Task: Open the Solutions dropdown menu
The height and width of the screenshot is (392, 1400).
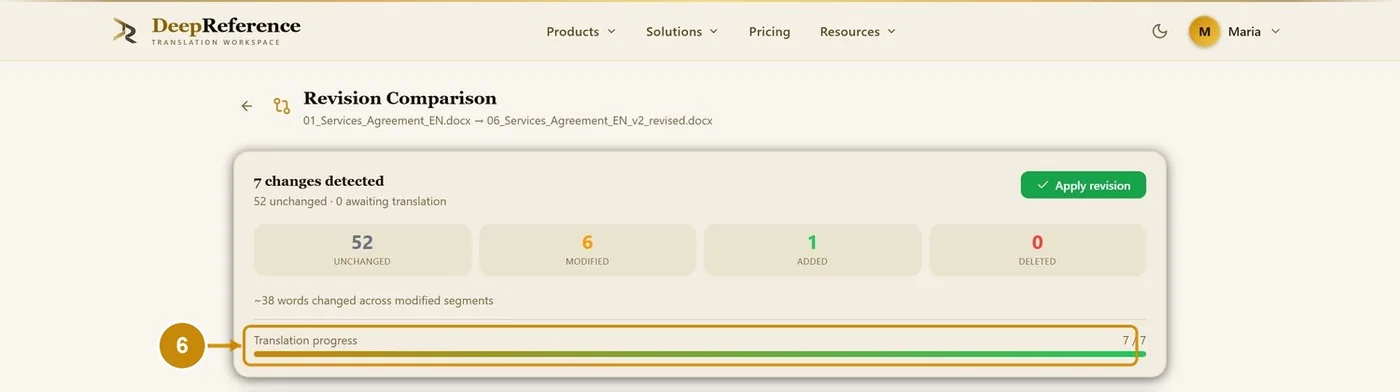Action: [682, 32]
